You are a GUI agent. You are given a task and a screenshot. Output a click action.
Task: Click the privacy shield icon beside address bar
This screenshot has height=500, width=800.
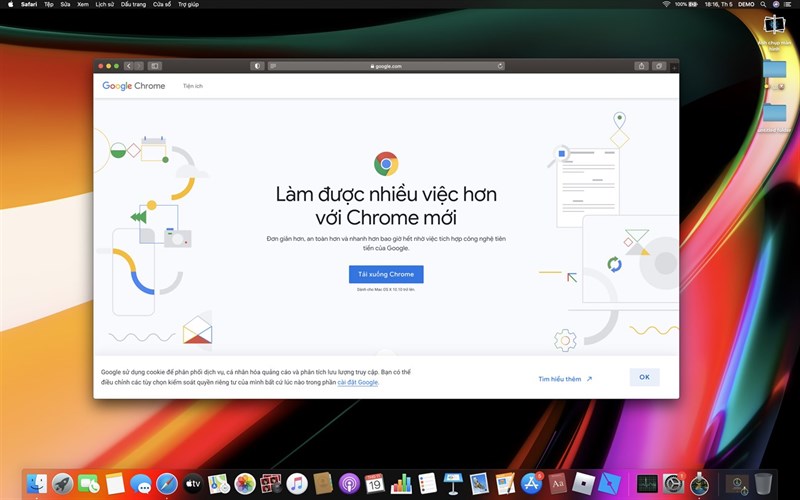pos(258,66)
